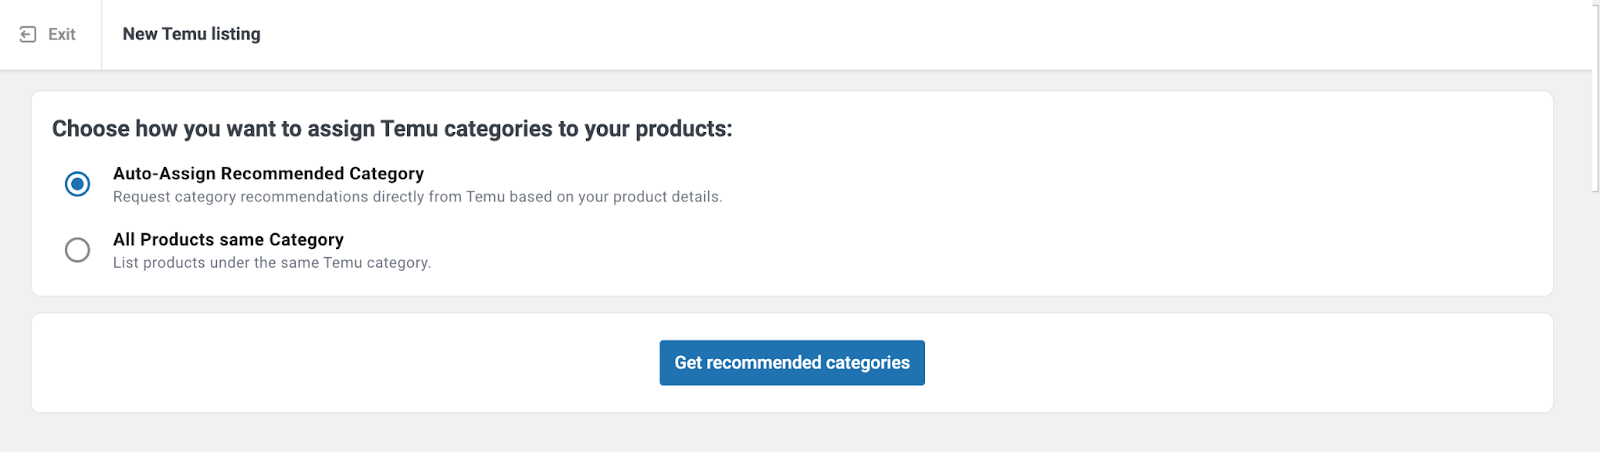Click the All Products same Category label text
Image resolution: width=1600 pixels, height=452 pixels.
(228, 240)
